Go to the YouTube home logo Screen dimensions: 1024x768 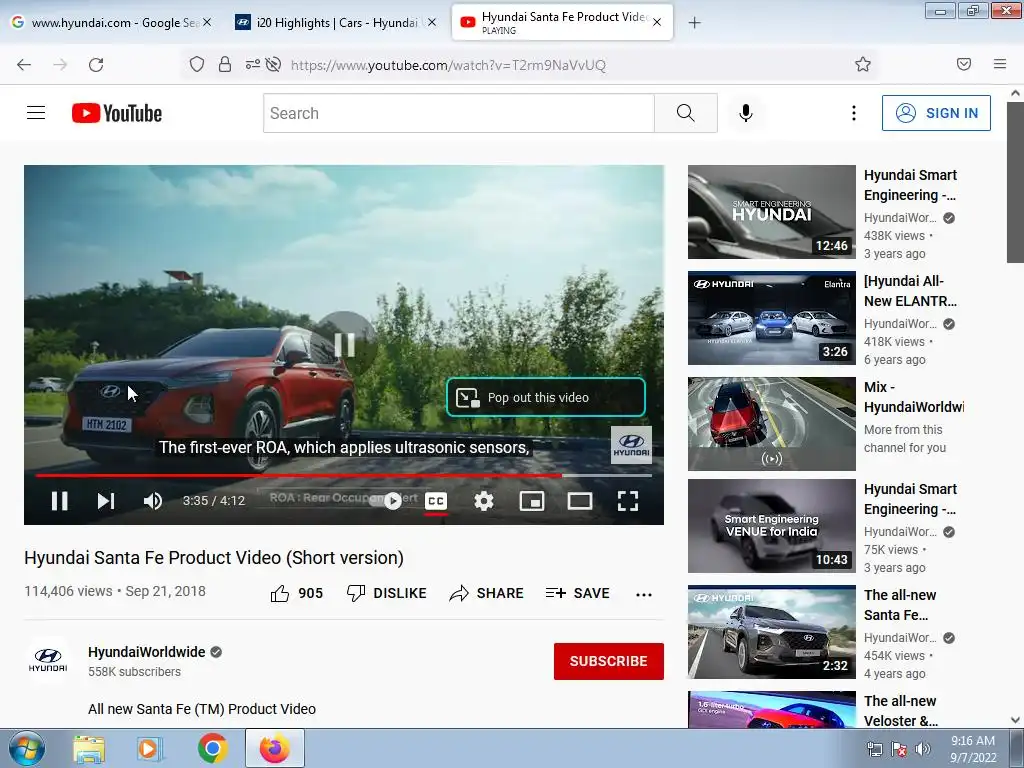click(117, 113)
